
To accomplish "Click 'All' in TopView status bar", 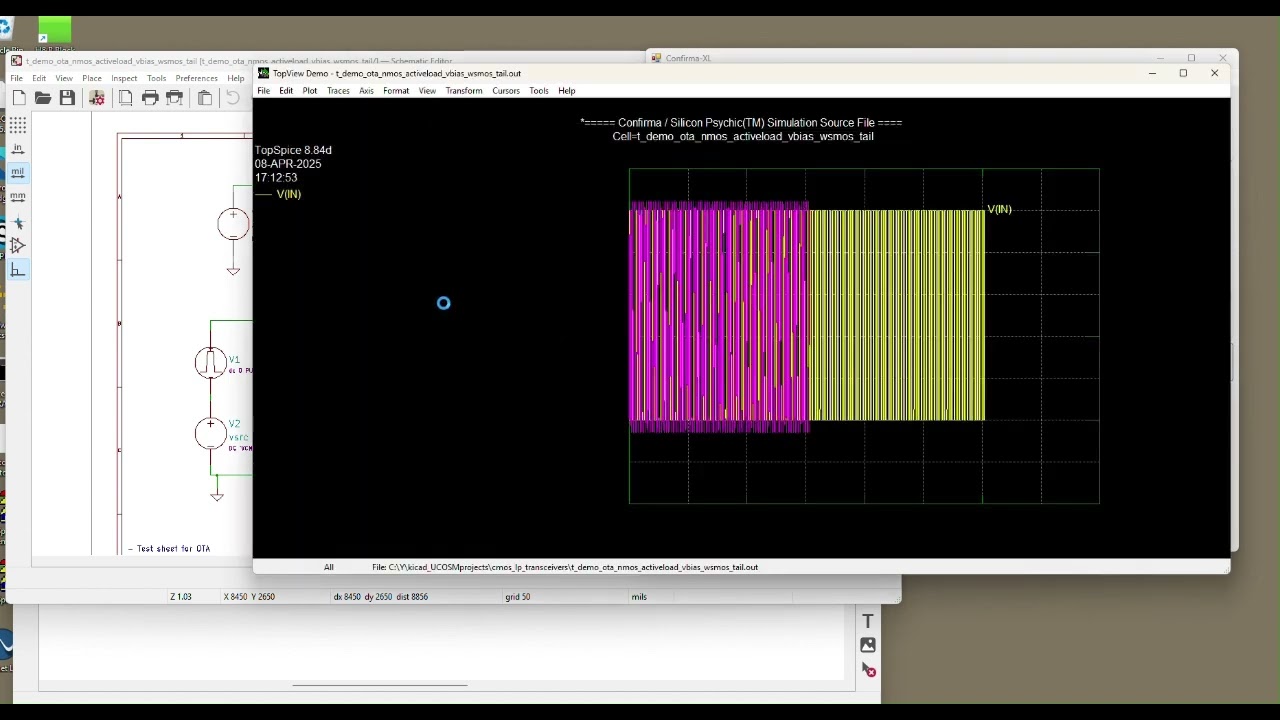I will (x=328, y=567).
